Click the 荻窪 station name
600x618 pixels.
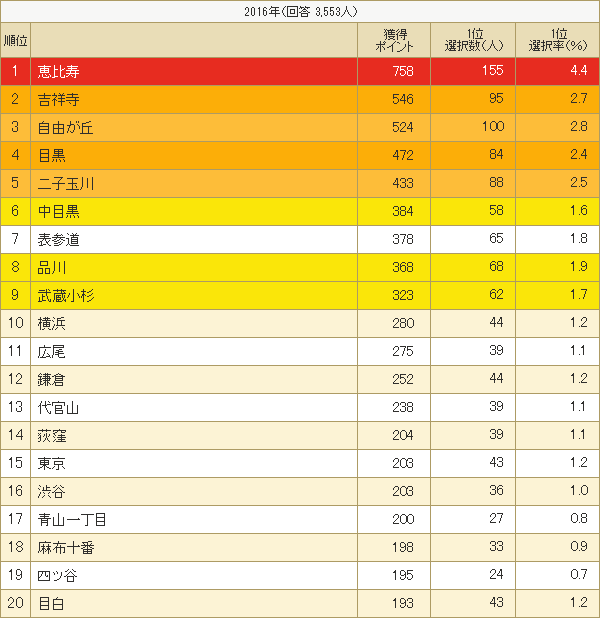pyautogui.click(x=52, y=435)
